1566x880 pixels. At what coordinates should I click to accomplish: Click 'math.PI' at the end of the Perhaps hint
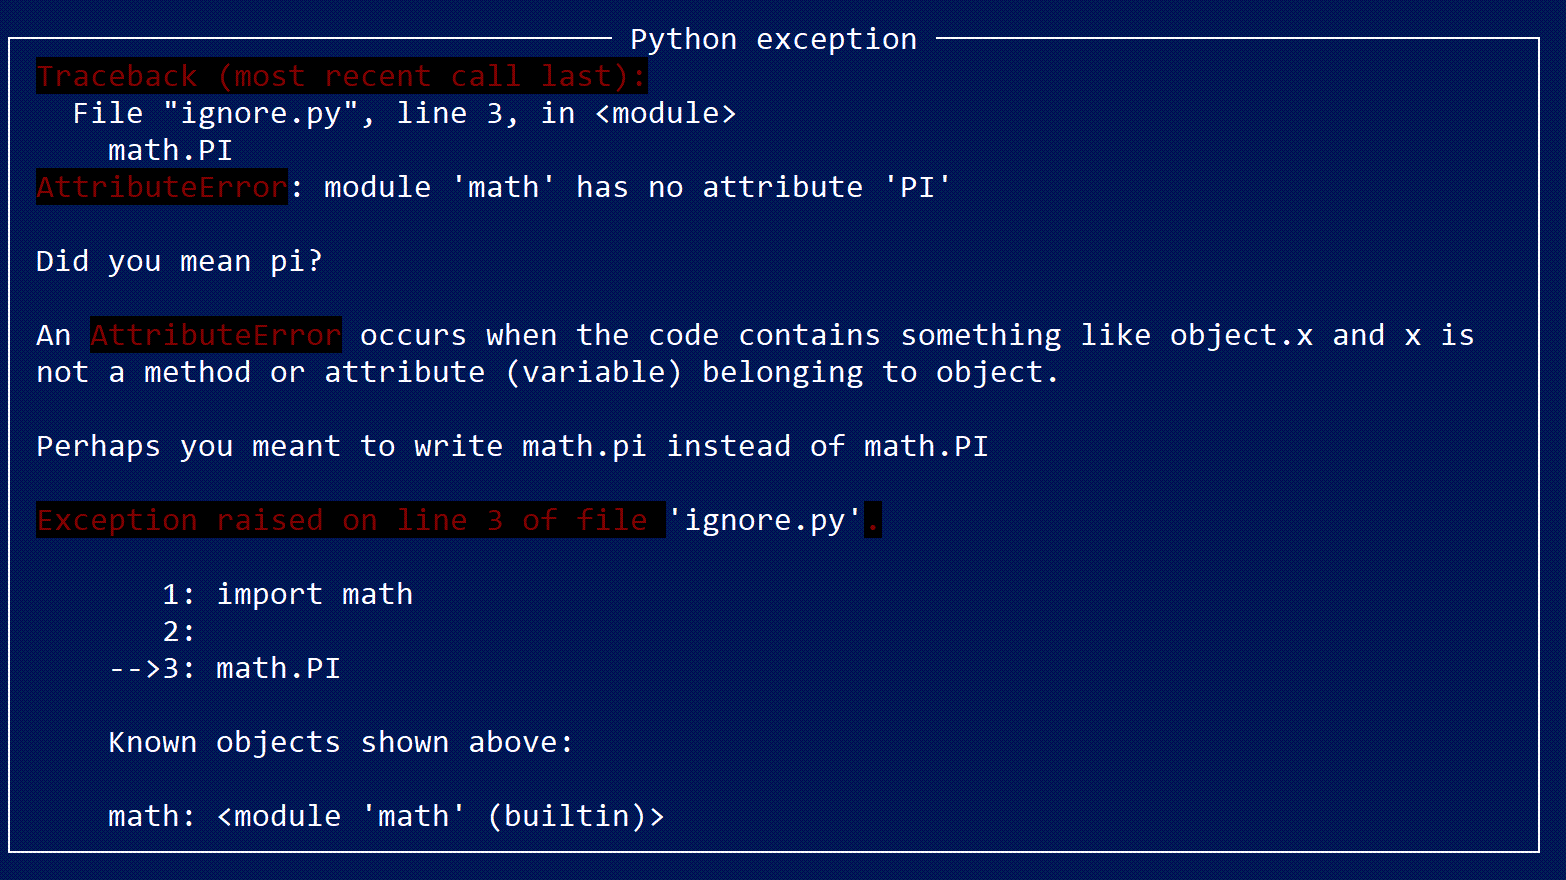[x=926, y=446]
